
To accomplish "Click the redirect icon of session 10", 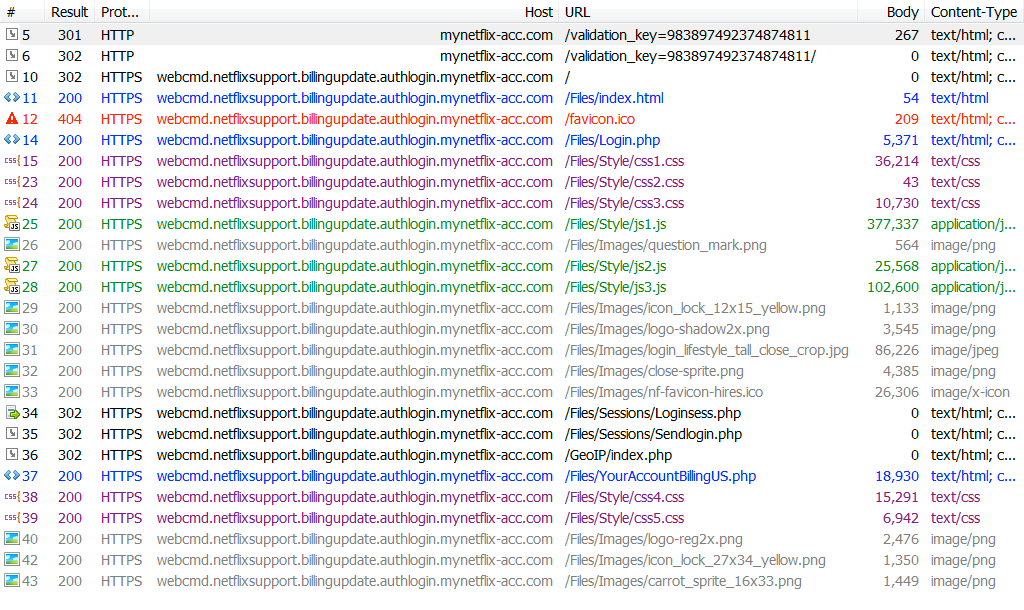I will (12, 76).
